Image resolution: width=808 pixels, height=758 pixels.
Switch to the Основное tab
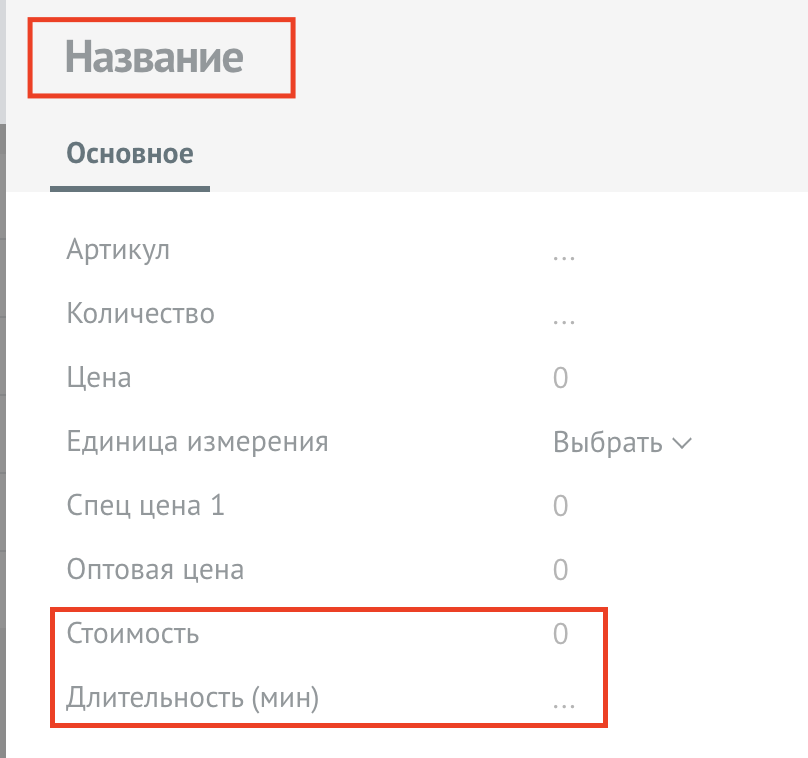(128, 153)
